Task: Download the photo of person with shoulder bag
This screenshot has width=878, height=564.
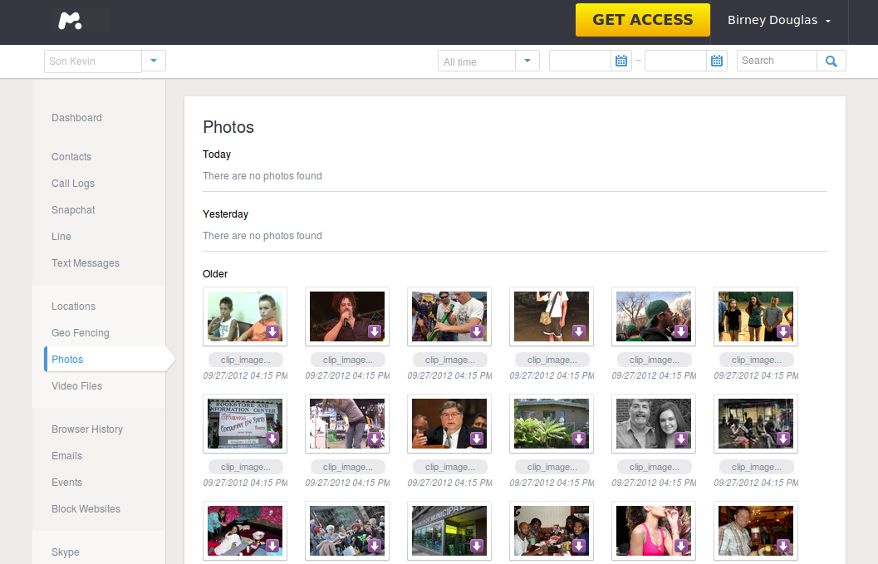Action: pyautogui.click(x=579, y=332)
